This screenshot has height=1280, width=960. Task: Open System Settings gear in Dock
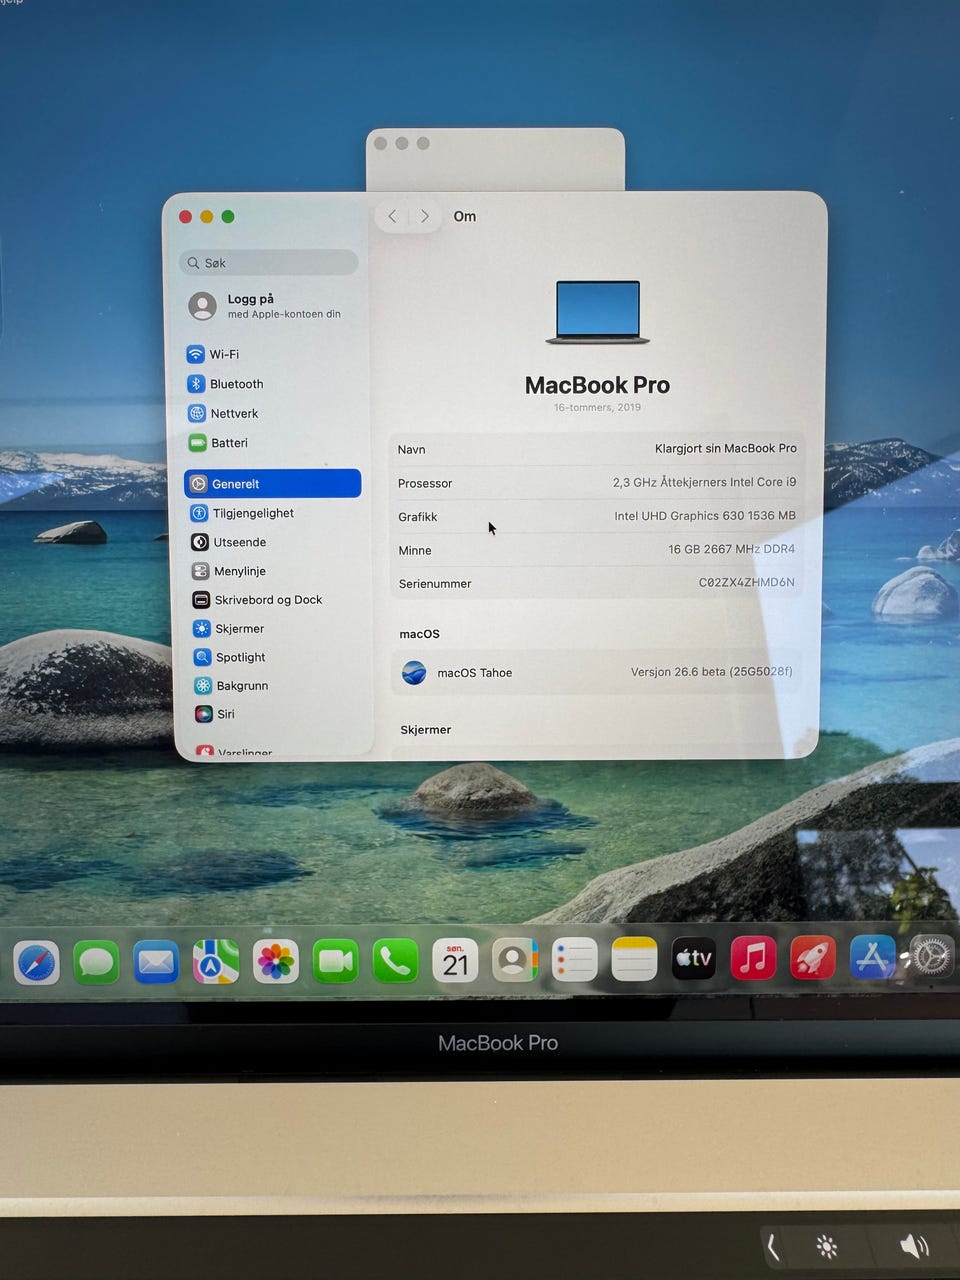(x=933, y=957)
